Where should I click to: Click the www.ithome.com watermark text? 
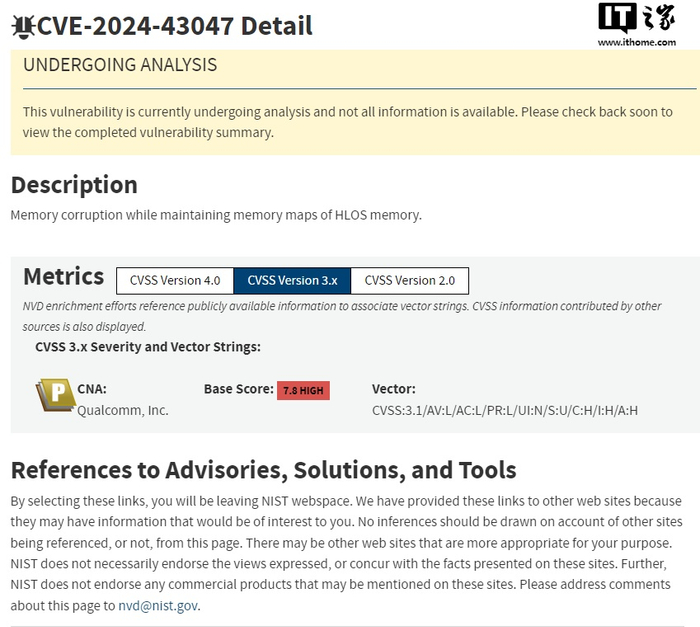pos(636,43)
